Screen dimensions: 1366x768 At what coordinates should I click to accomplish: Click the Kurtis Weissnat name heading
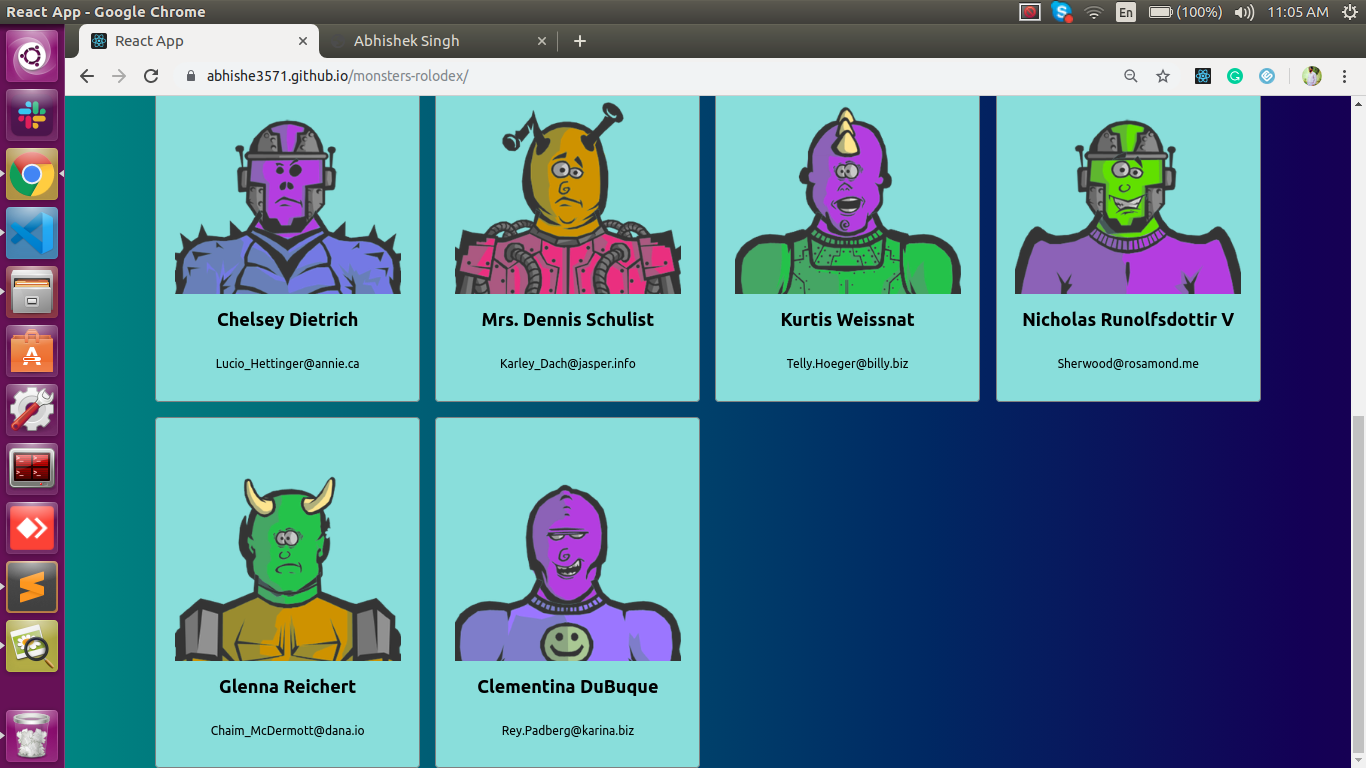(x=847, y=320)
